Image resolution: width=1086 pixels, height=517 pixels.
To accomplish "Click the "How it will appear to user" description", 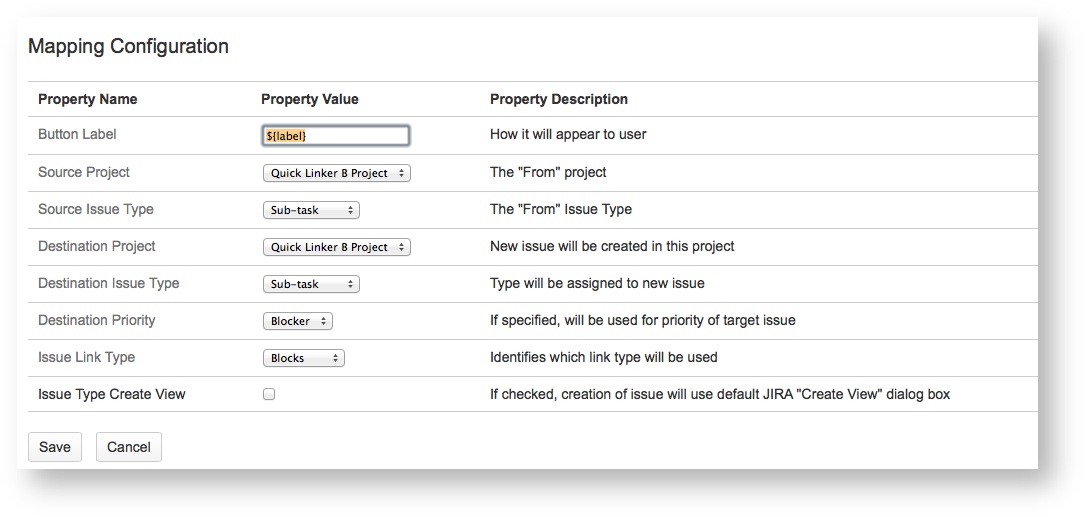I will (x=568, y=134).
